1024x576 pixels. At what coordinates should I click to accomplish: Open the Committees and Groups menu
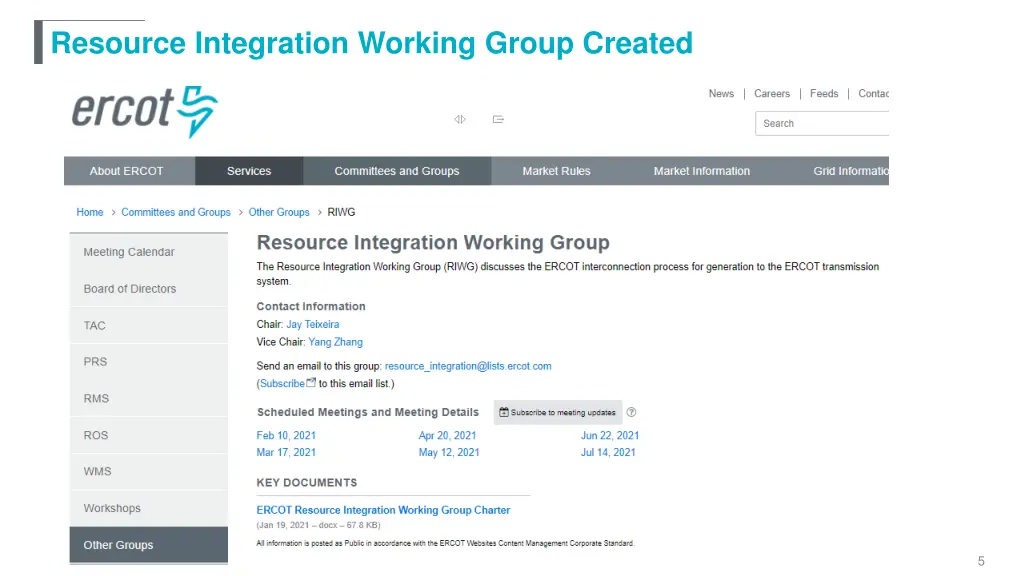coord(397,171)
